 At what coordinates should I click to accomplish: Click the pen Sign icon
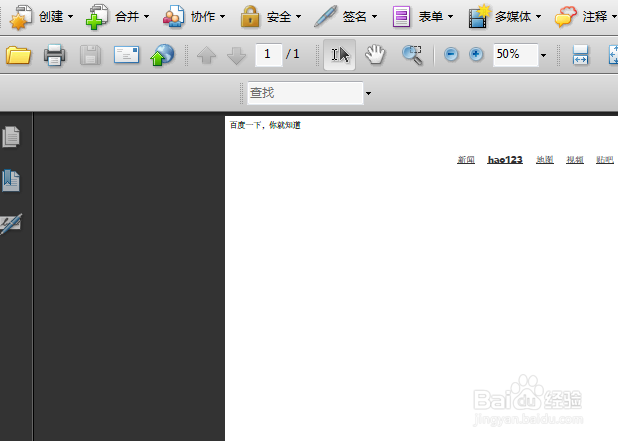tap(326, 16)
